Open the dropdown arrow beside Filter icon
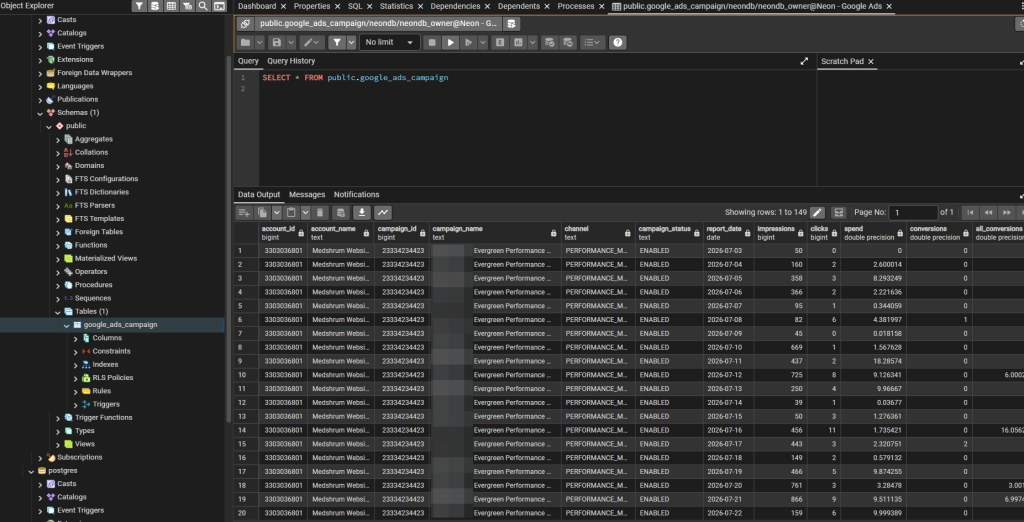Viewport: 1024px width, 522px height. click(x=351, y=42)
